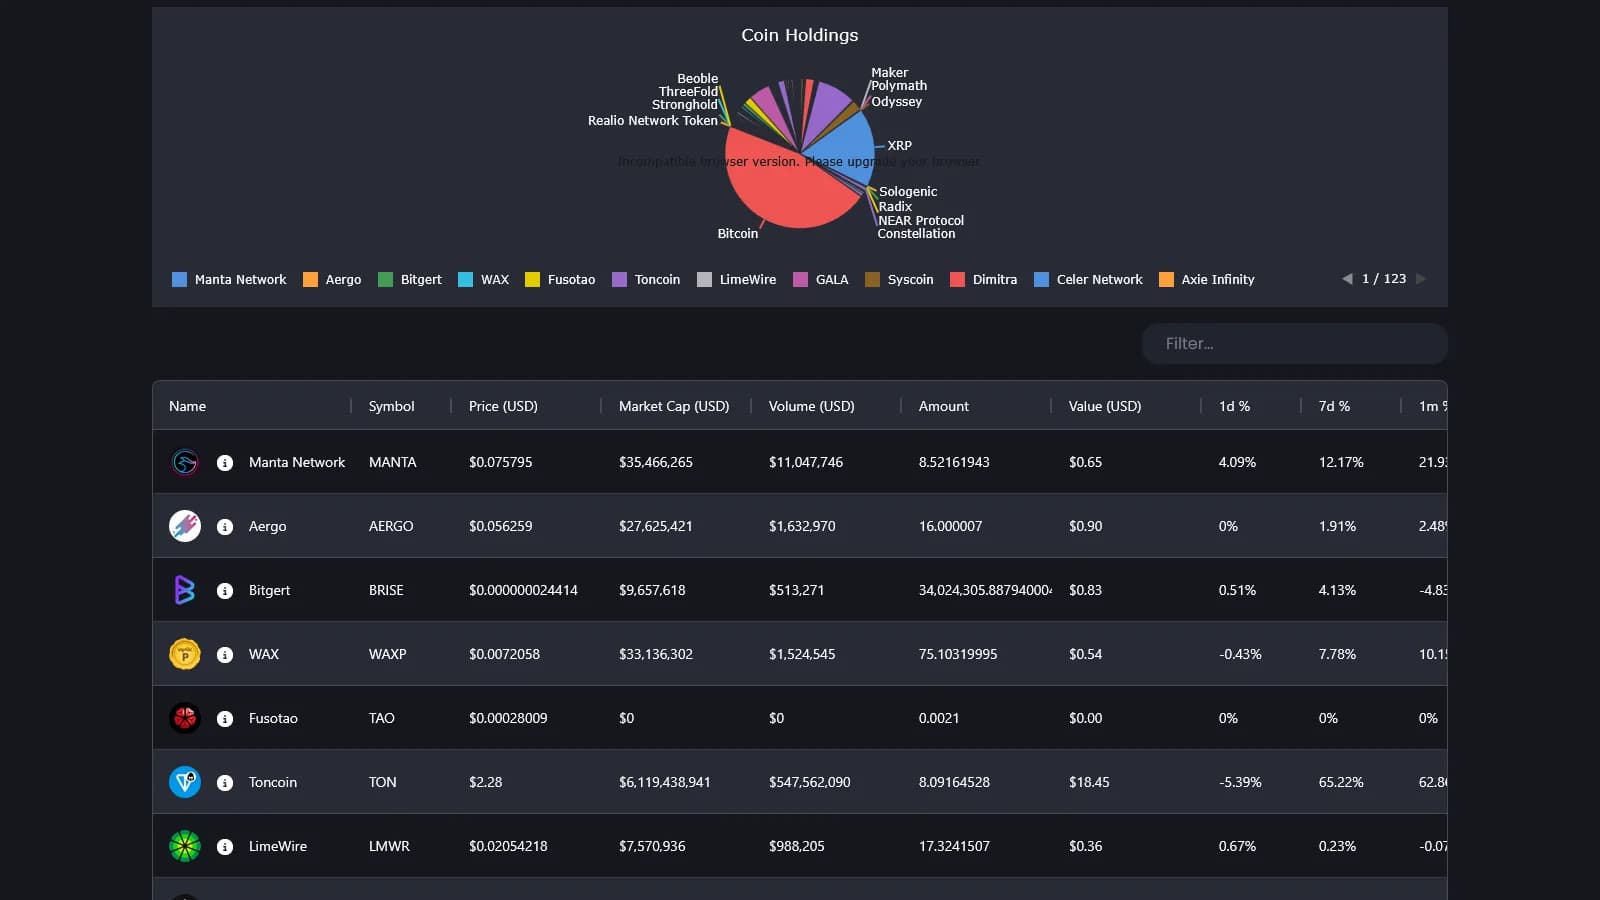Sort by Amount column header
Screen dimensions: 1600x900
click(x=944, y=406)
